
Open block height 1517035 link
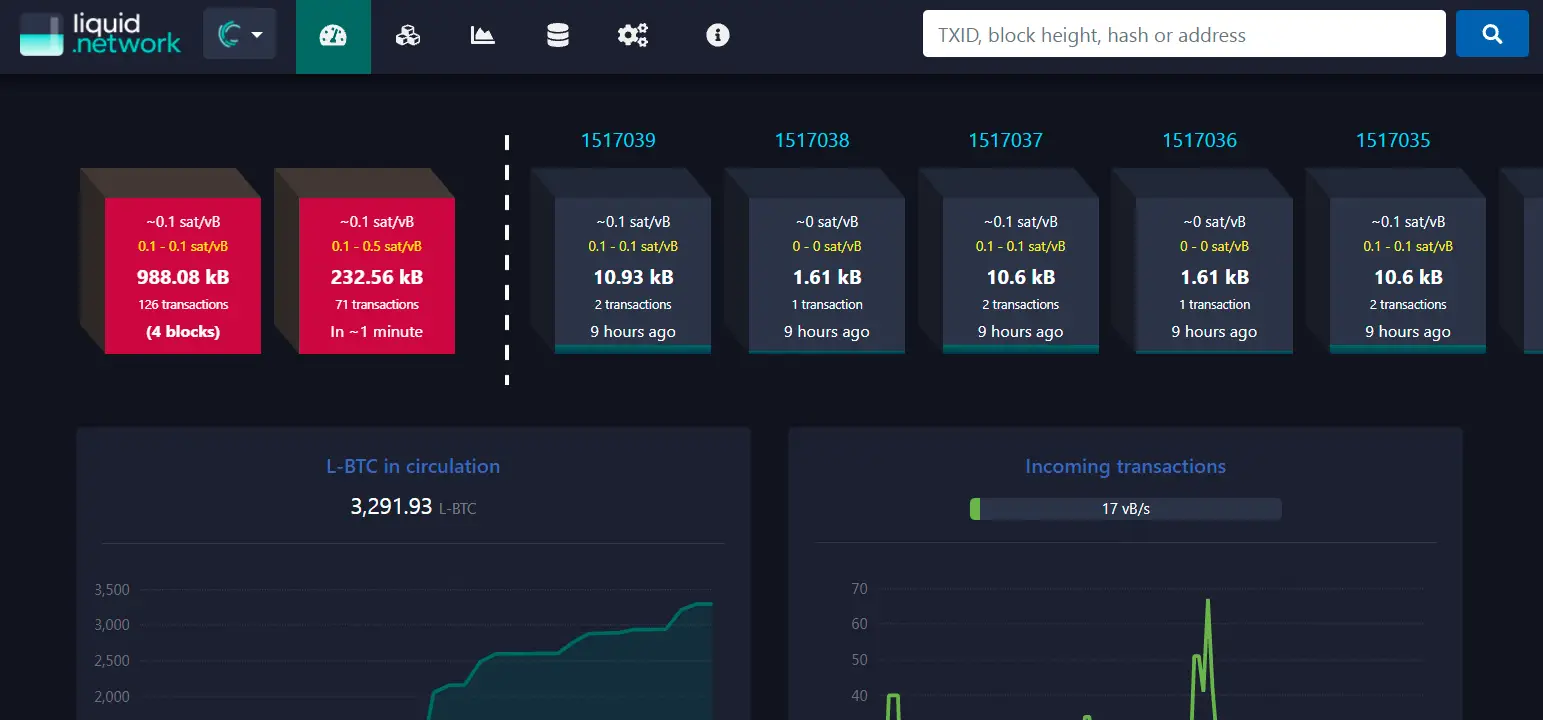coord(1393,141)
